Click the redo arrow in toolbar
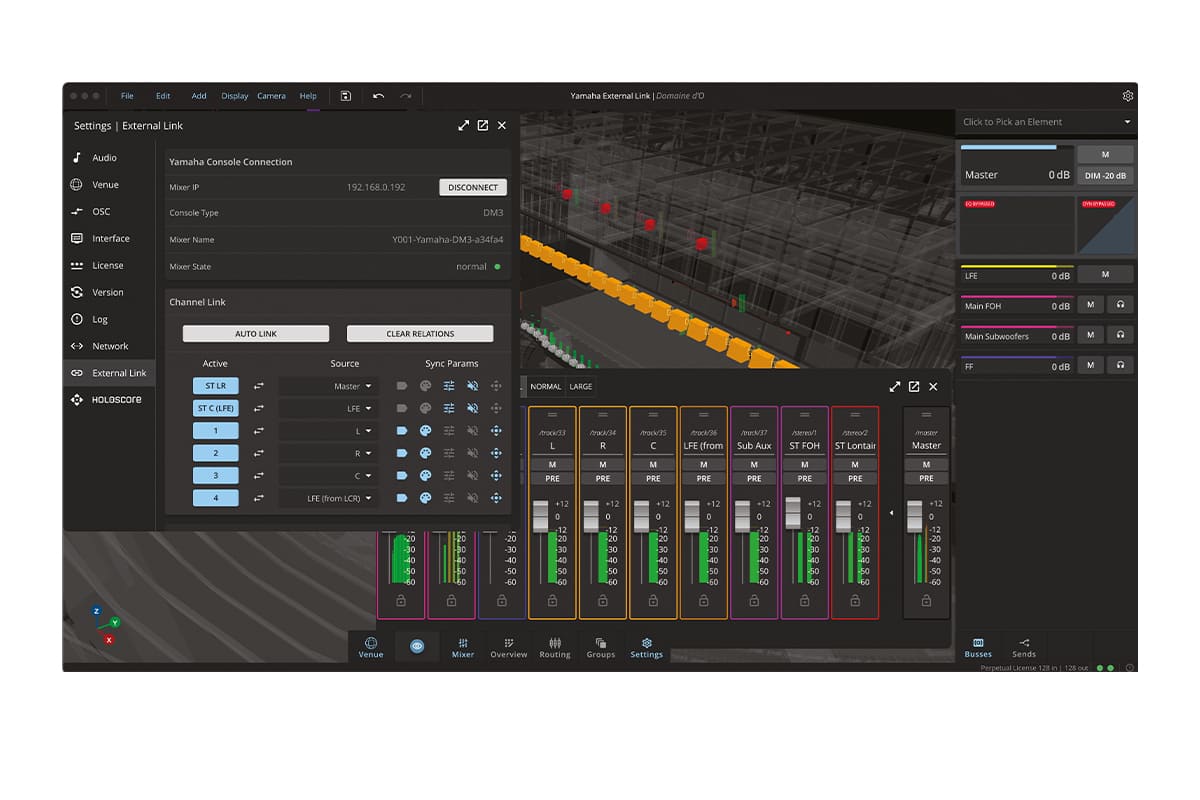 405,96
